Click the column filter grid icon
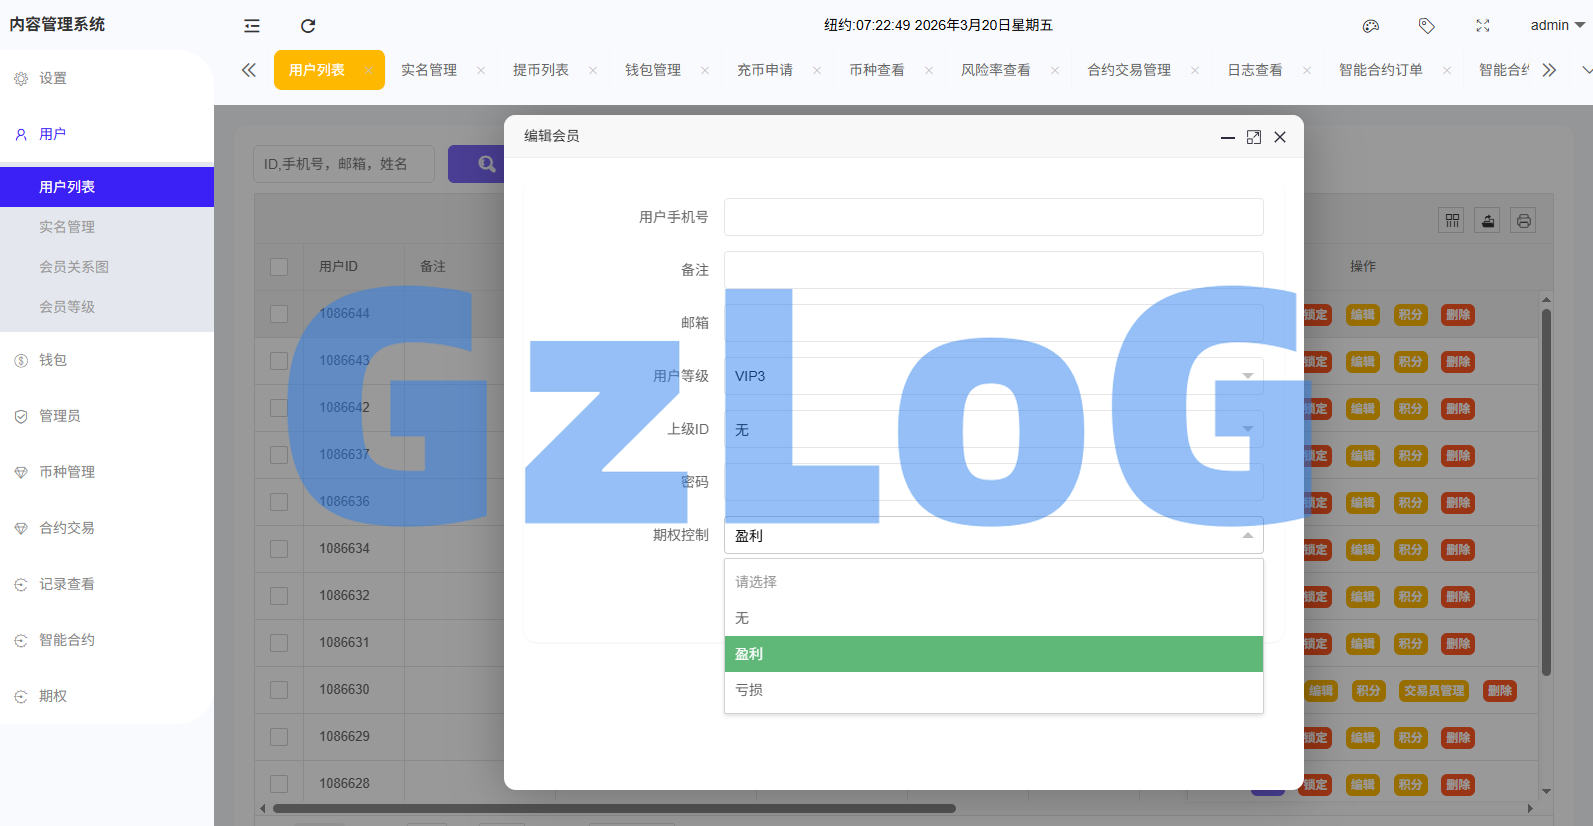Screen dimensions: 1593x826 1452,221
